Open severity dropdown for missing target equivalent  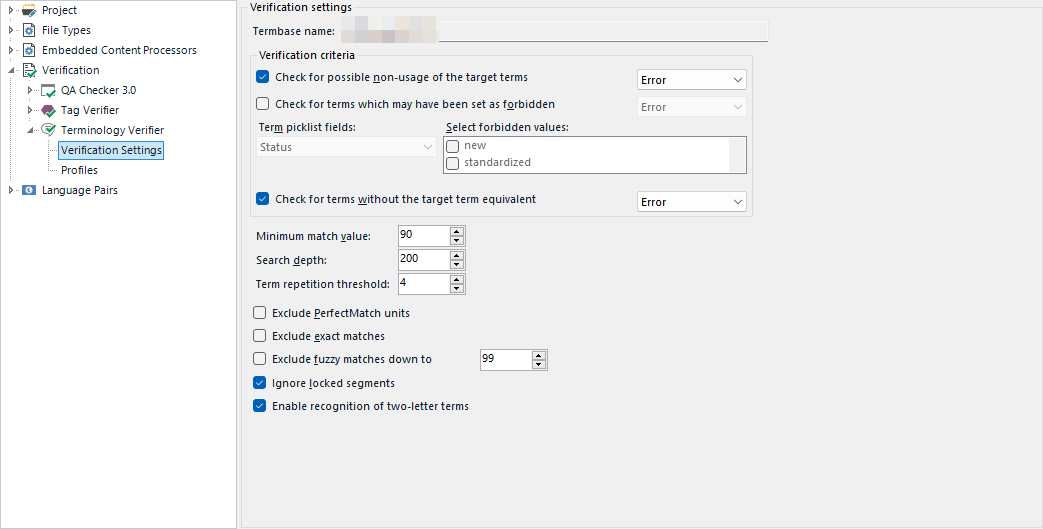[x=692, y=202]
